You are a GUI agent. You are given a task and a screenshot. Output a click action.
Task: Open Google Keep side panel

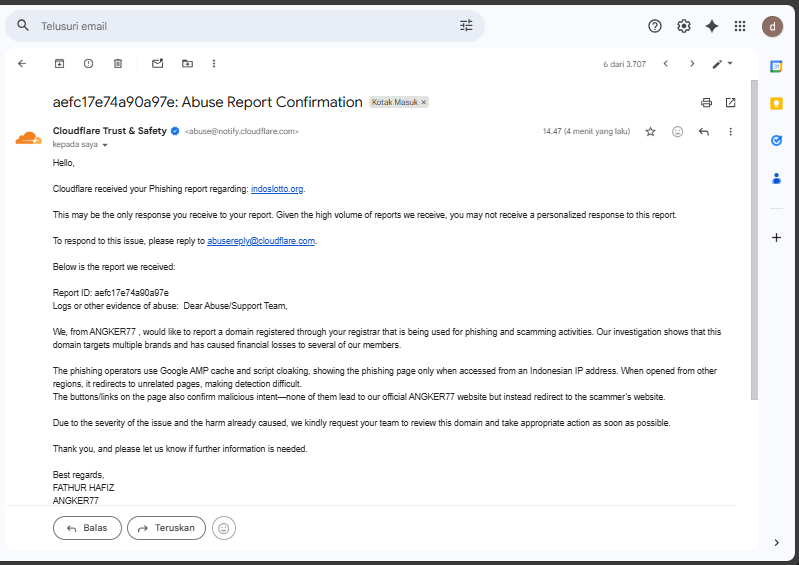point(776,103)
